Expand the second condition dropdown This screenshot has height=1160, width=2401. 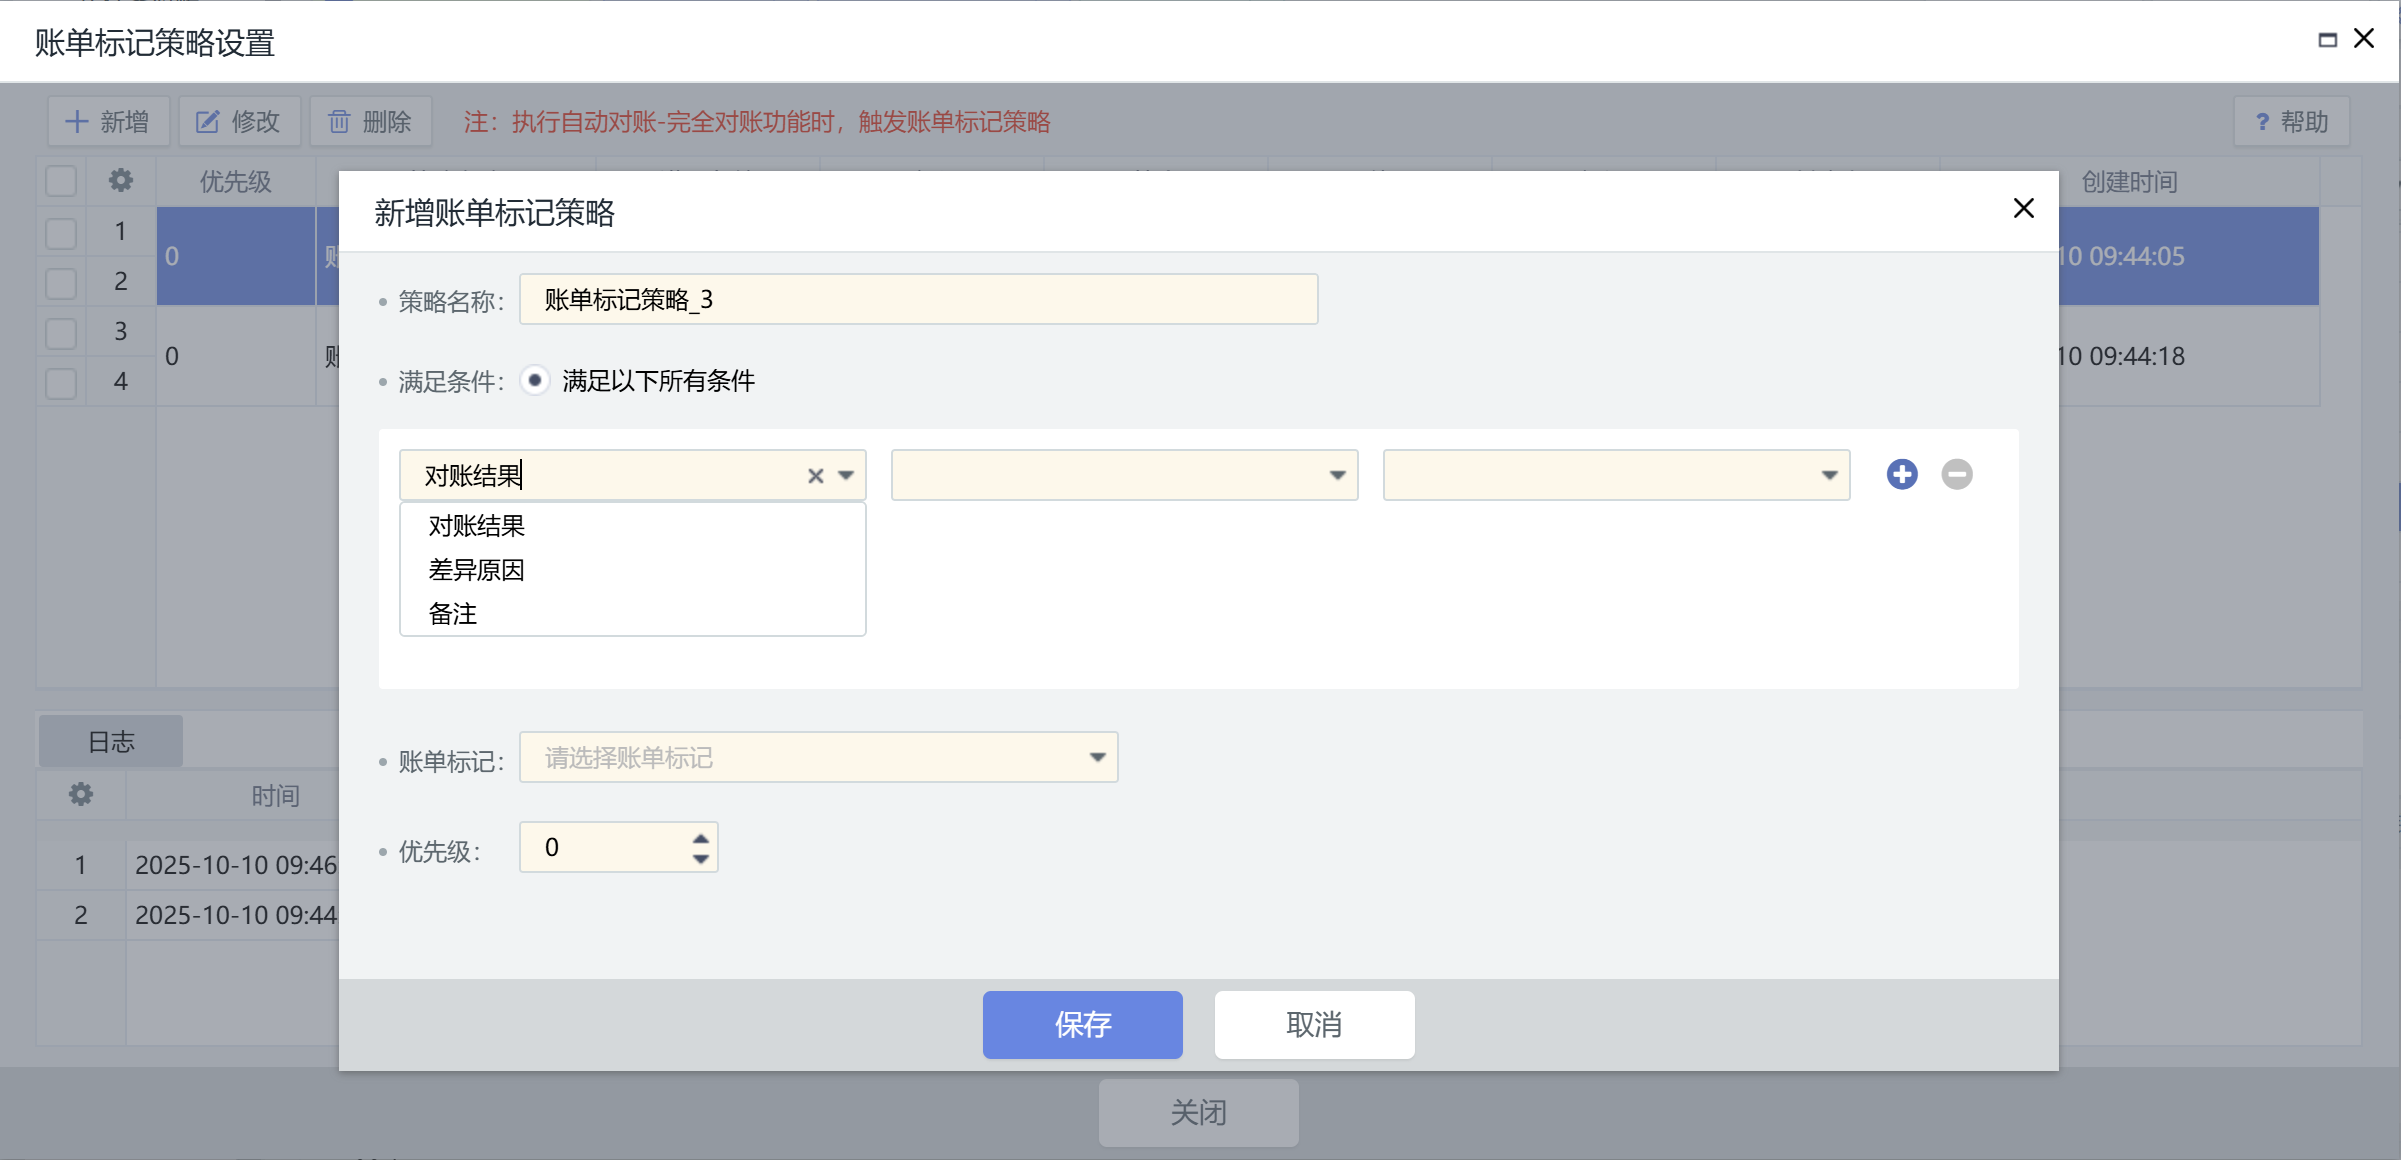tap(1336, 475)
